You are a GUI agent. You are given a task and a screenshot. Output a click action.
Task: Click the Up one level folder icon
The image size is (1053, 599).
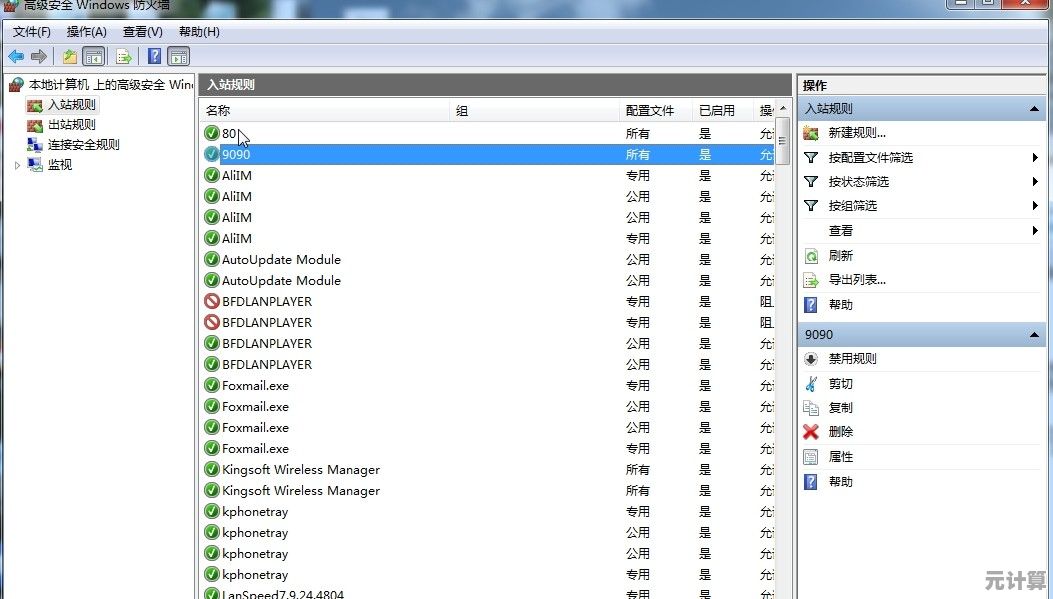pos(69,56)
